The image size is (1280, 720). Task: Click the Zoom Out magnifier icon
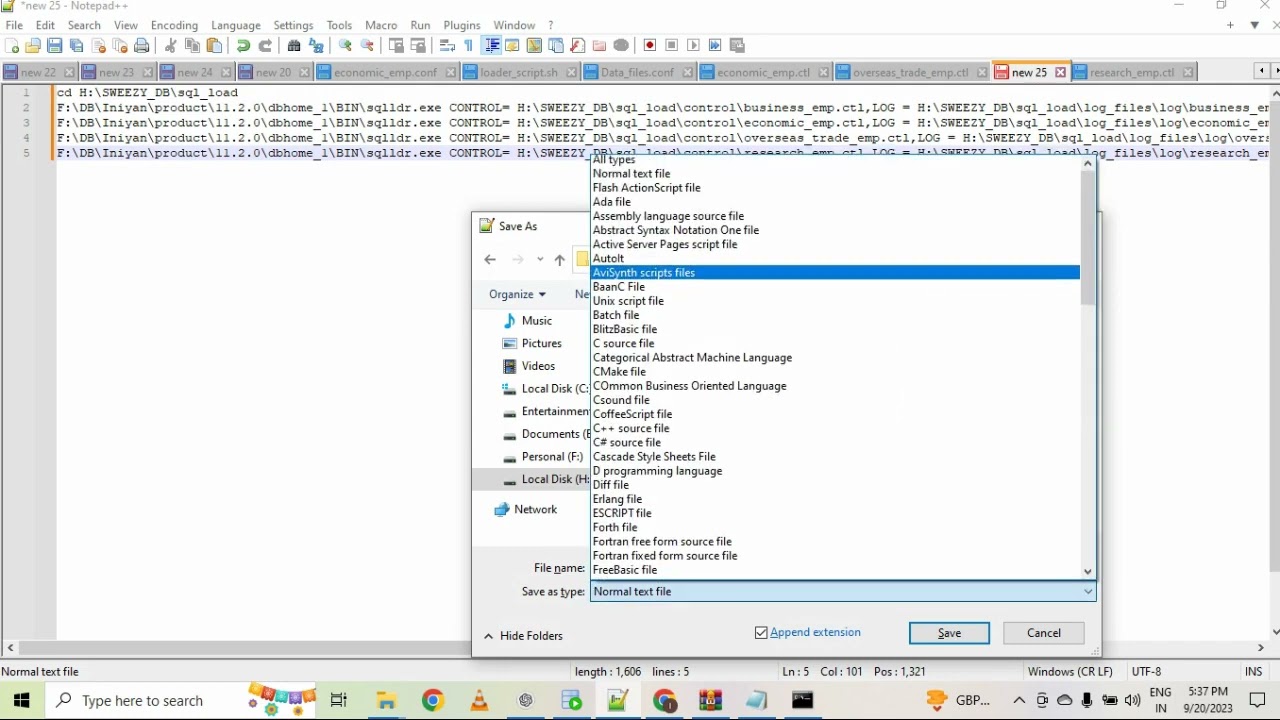point(367,45)
